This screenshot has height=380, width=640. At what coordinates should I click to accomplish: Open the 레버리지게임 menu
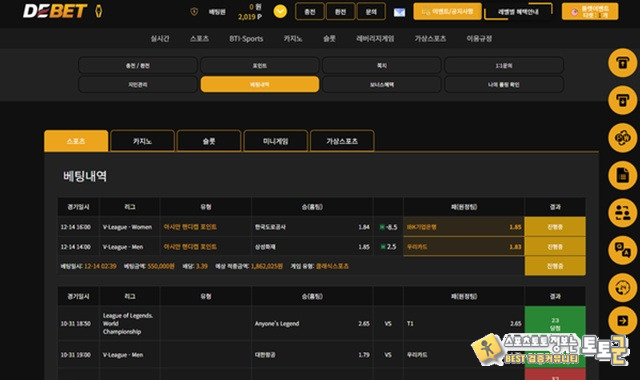[x=375, y=38]
